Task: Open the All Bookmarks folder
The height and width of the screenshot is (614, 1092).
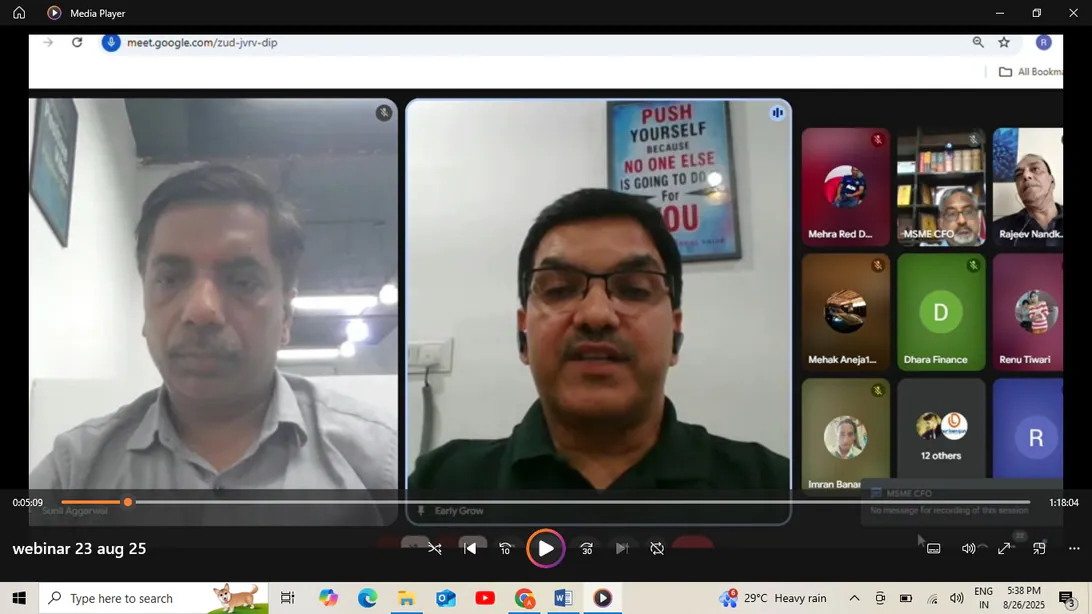Action: tap(1031, 72)
